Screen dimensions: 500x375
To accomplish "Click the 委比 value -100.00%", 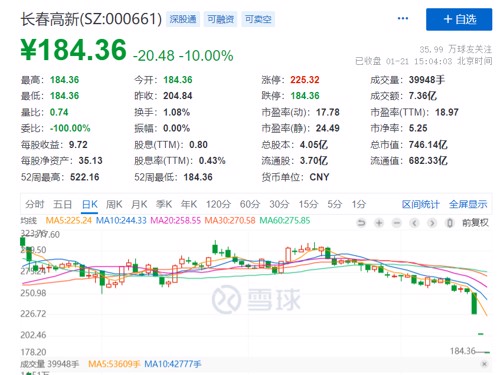I will [x=70, y=128].
